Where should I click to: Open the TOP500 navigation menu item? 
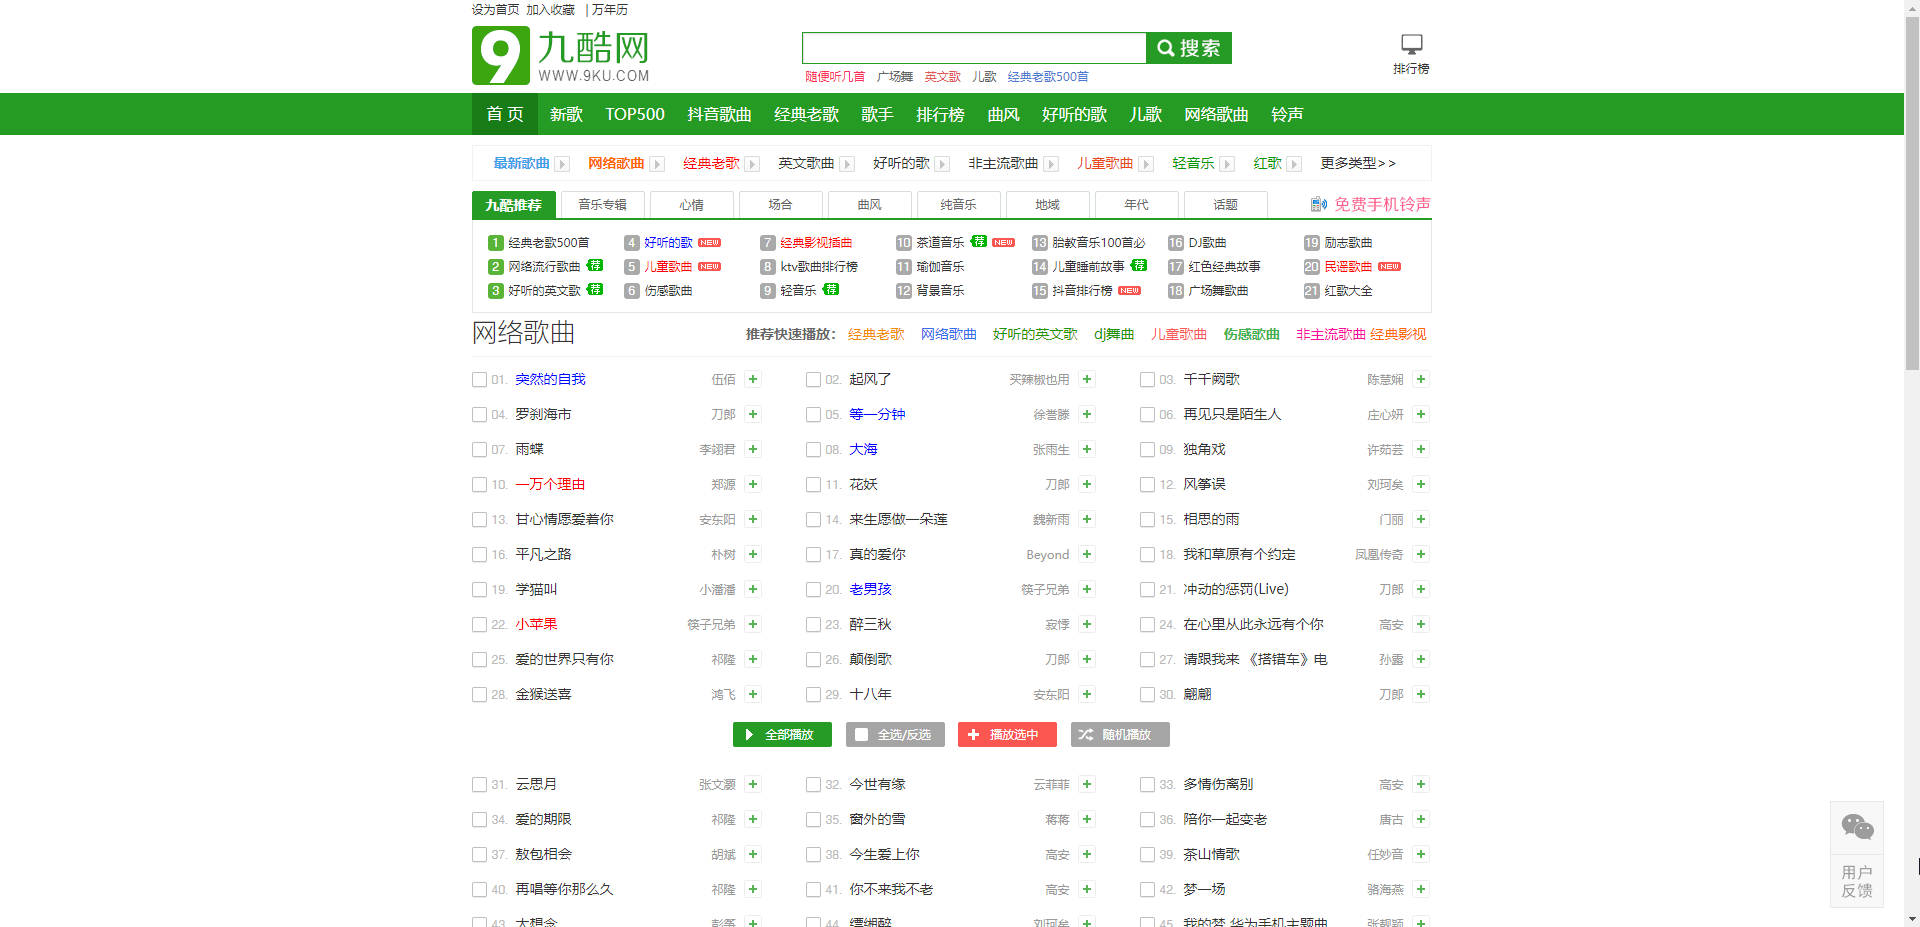coord(634,114)
